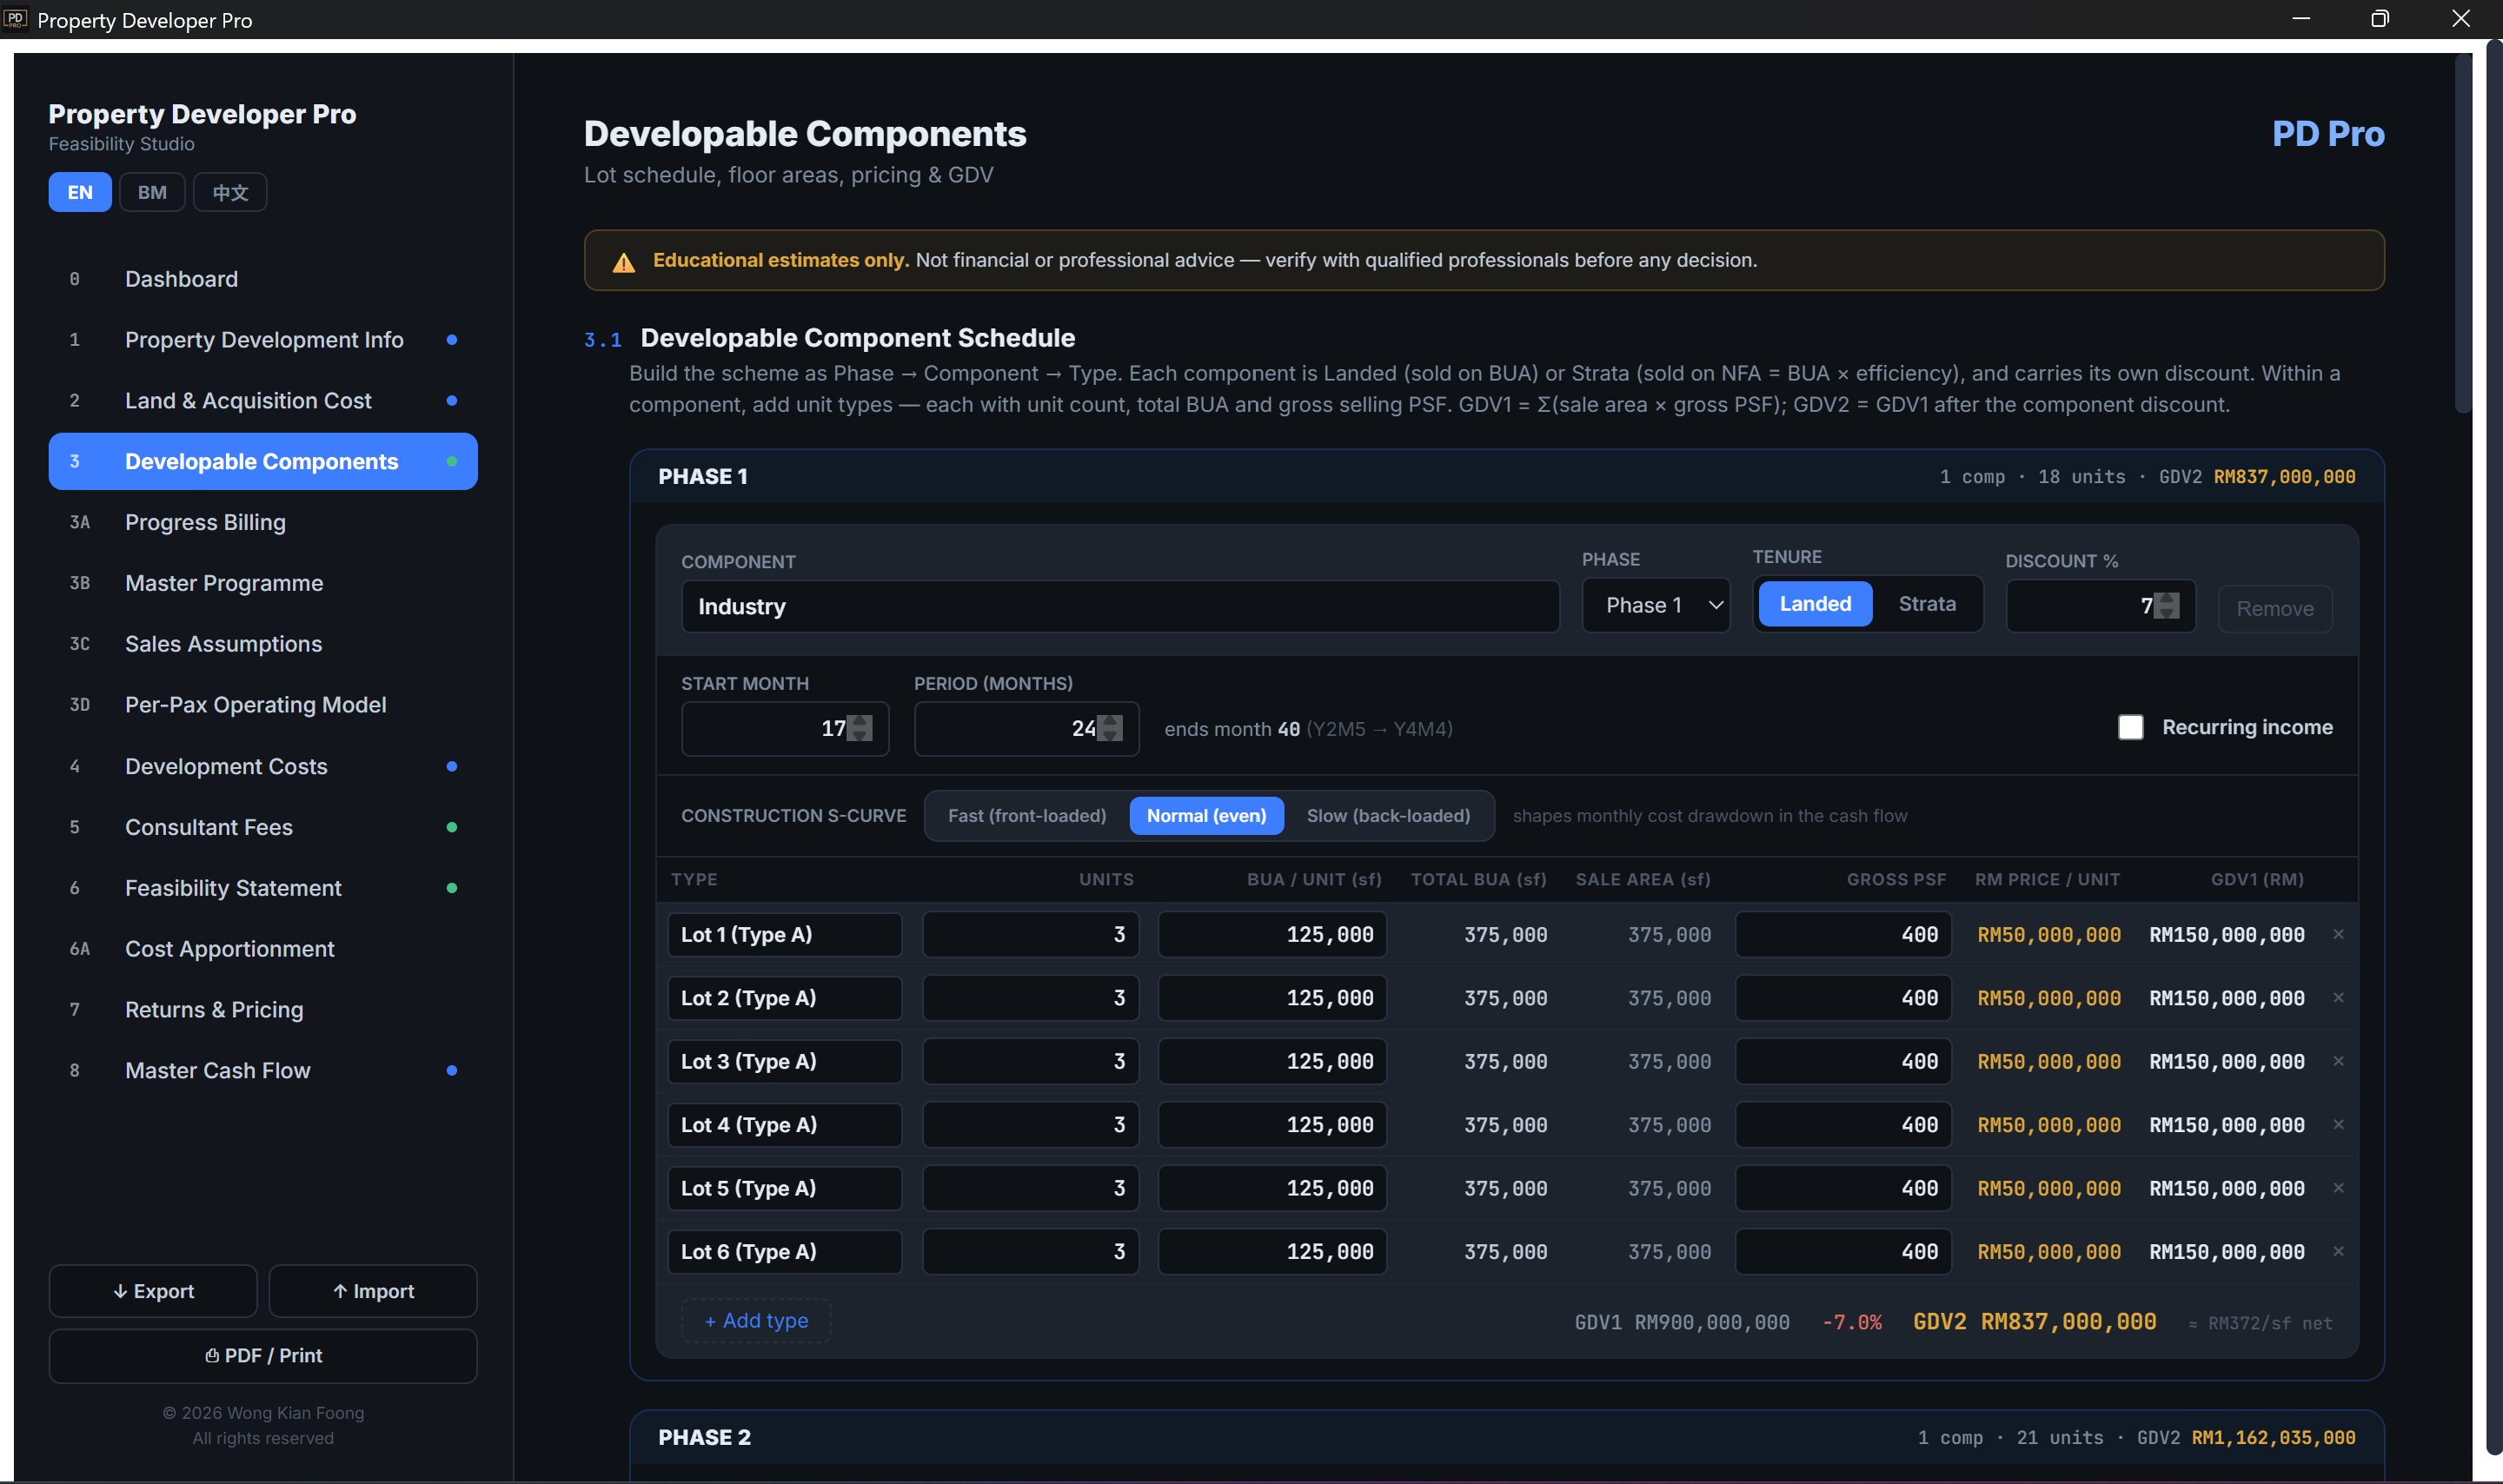Click the app icon in the title bar
This screenshot has width=2503, height=1484.
point(15,19)
